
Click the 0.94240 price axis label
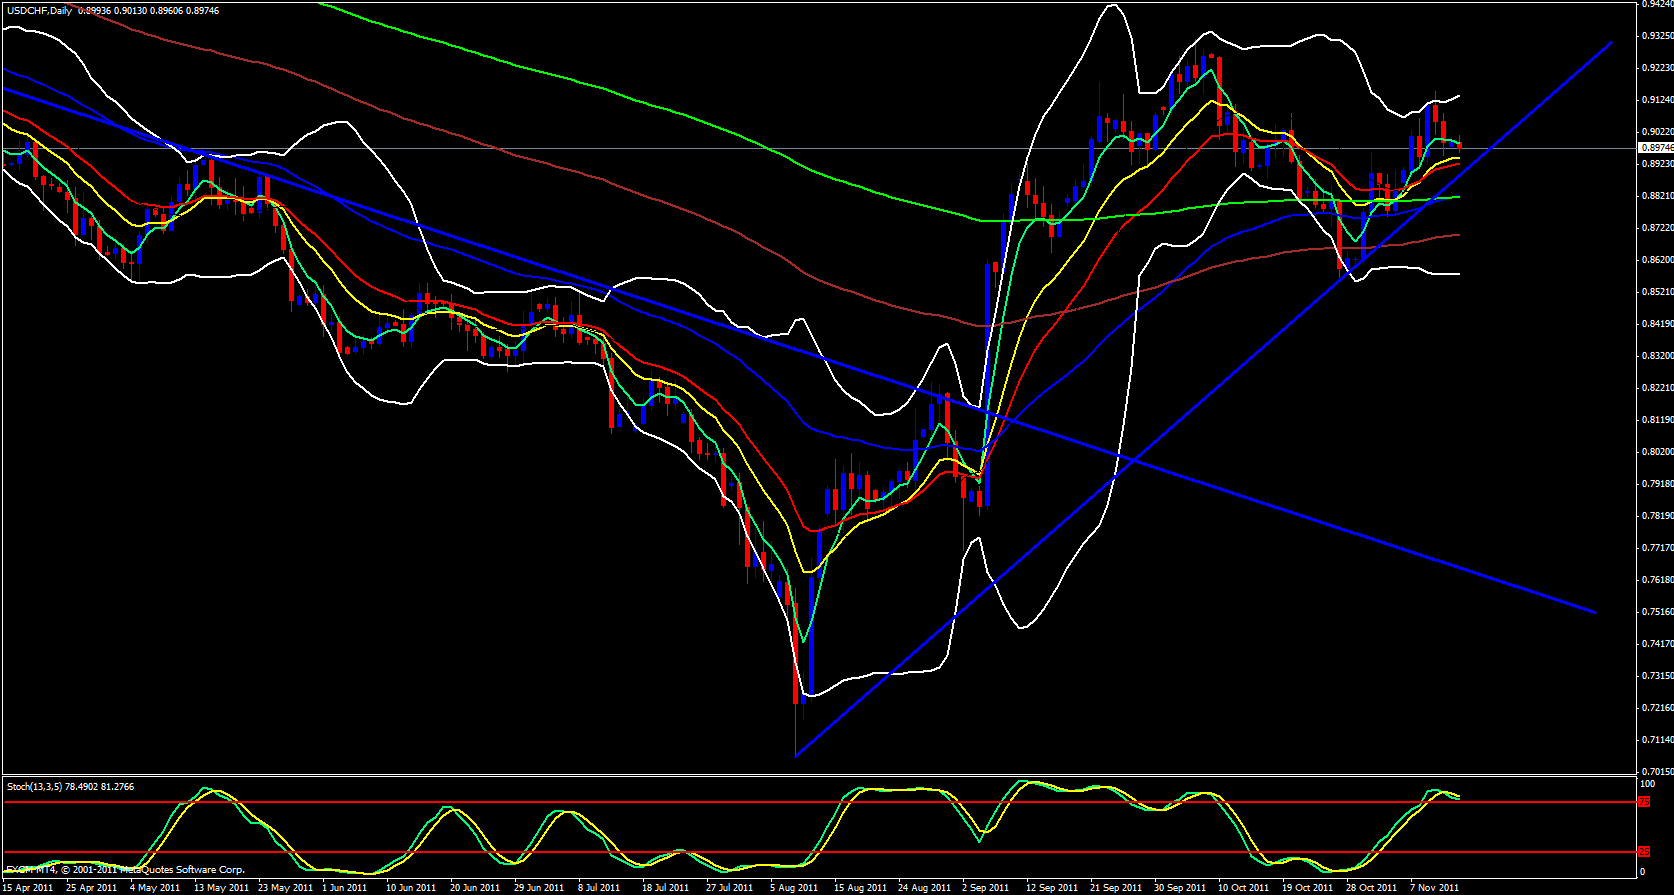1656,4
